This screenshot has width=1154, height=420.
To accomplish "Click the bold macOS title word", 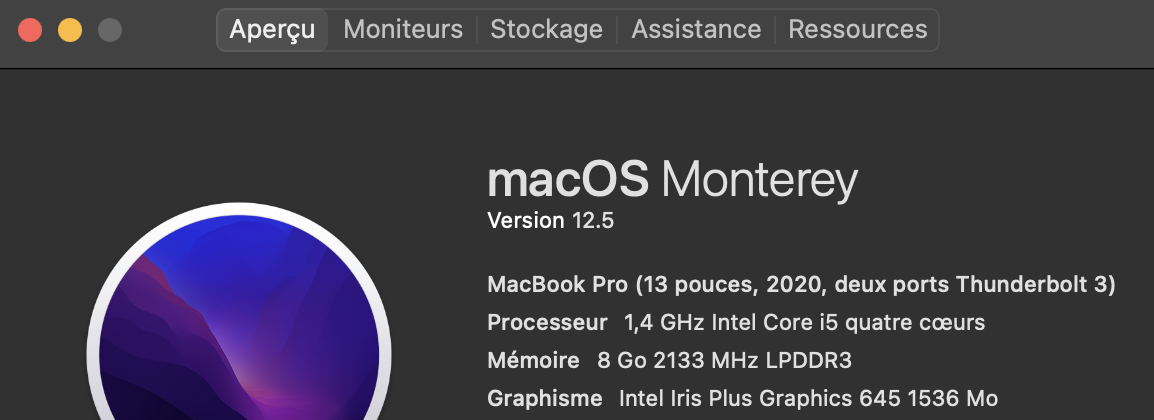I will [567, 179].
